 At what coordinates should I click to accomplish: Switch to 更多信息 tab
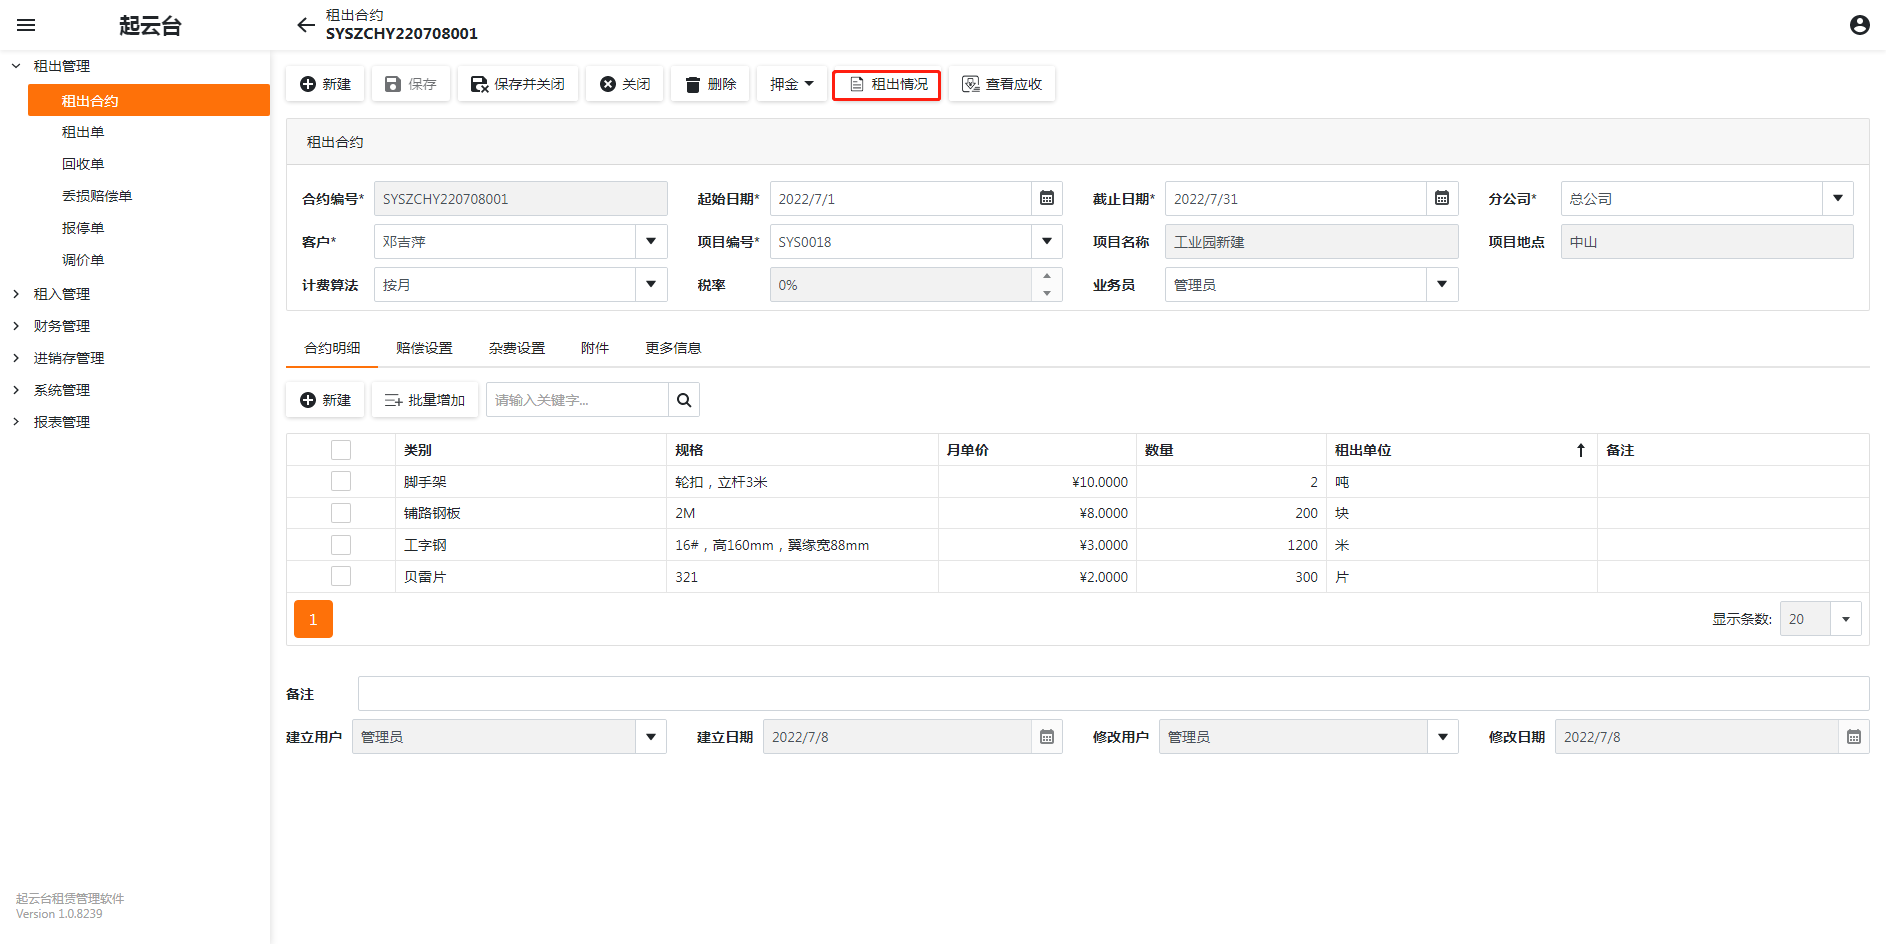click(x=673, y=348)
